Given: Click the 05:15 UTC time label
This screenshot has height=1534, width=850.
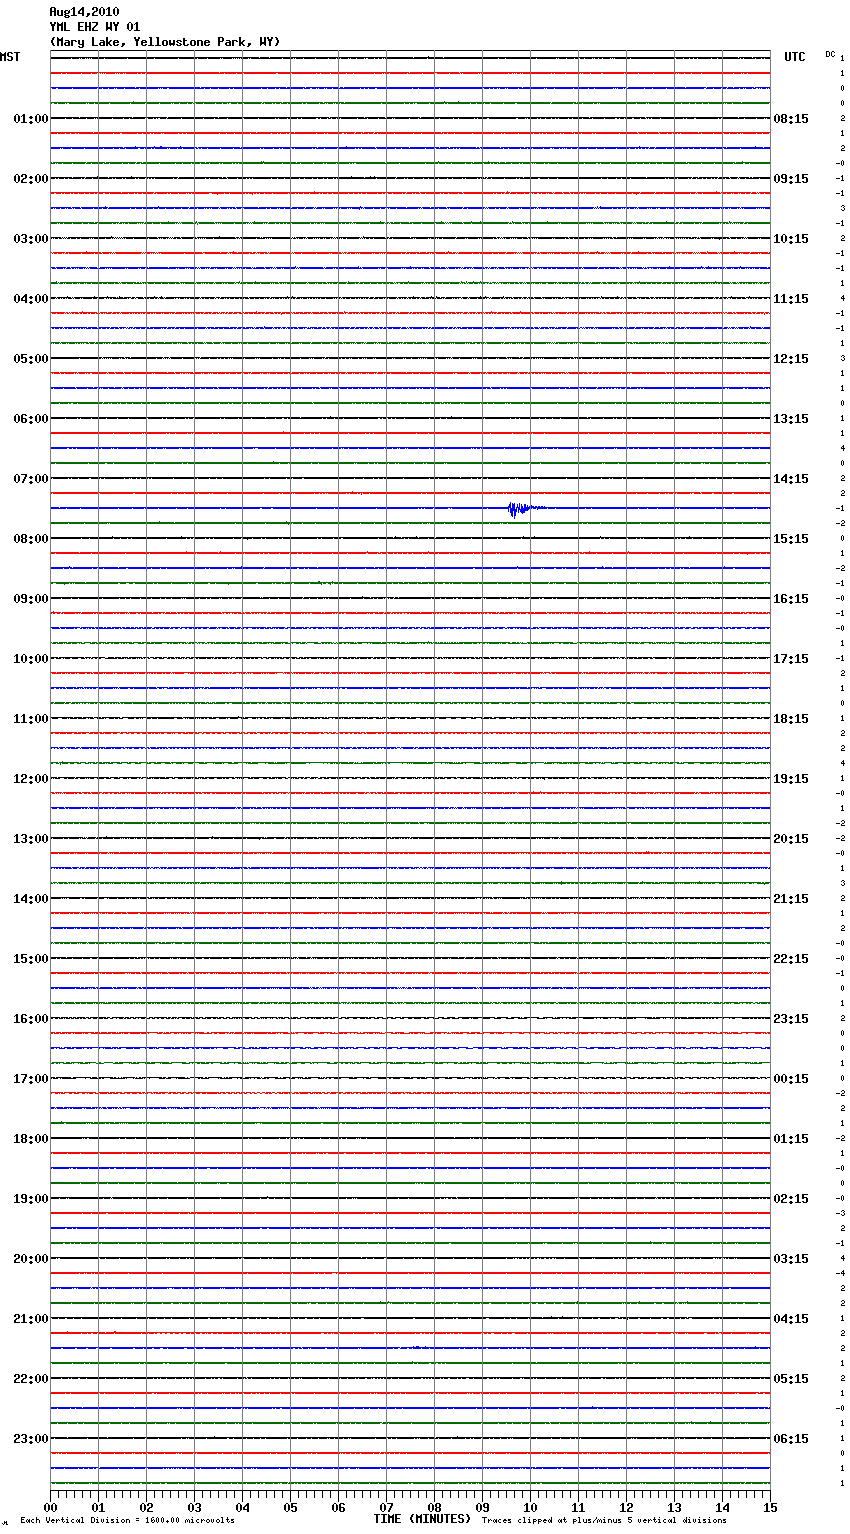Looking at the screenshot, I should tap(791, 1379).
